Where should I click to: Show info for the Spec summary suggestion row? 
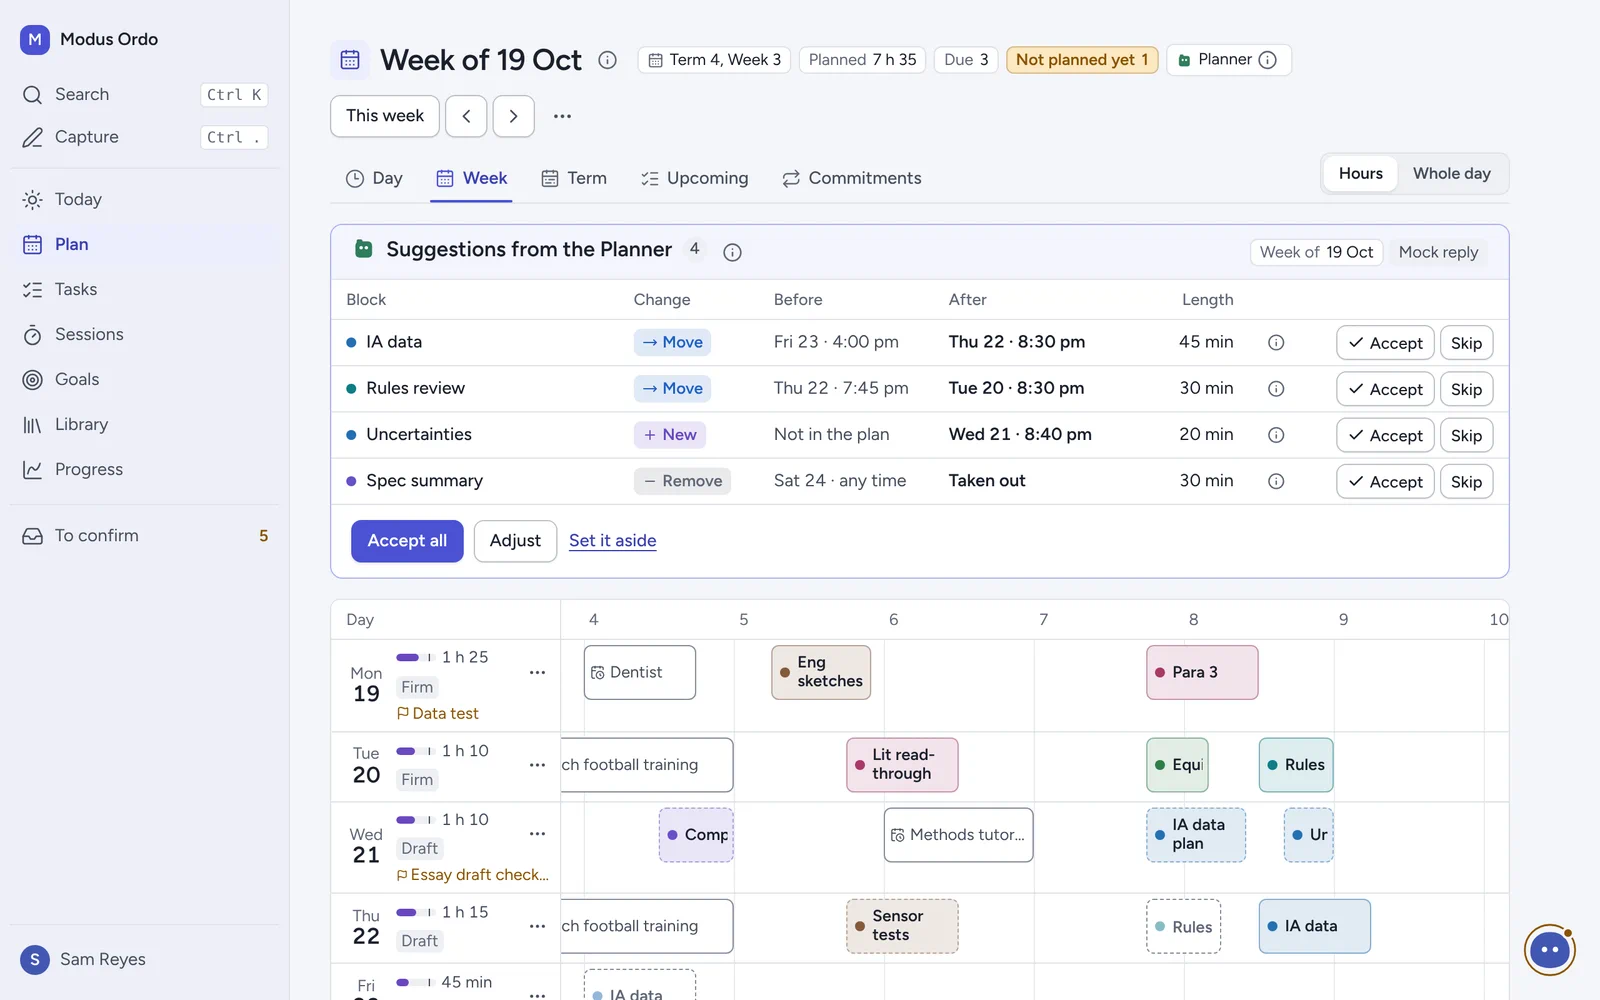coord(1276,481)
